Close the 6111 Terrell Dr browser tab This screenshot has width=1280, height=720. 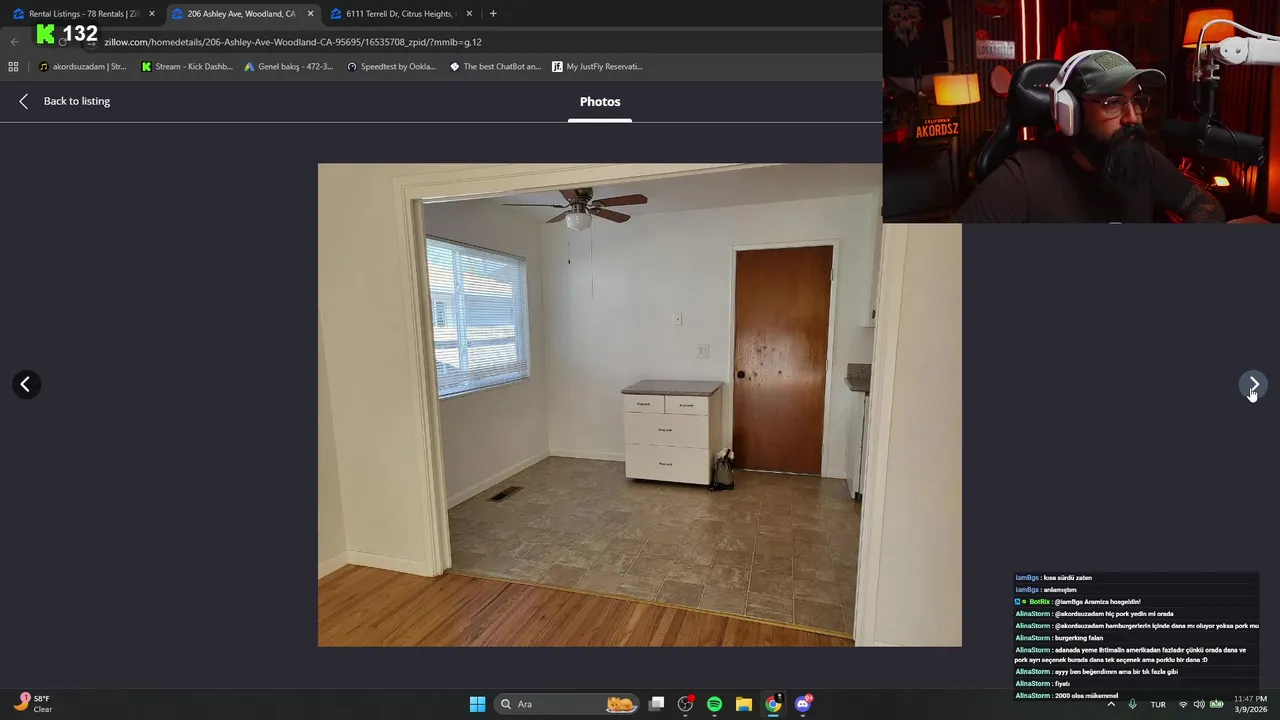coord(469,14)
